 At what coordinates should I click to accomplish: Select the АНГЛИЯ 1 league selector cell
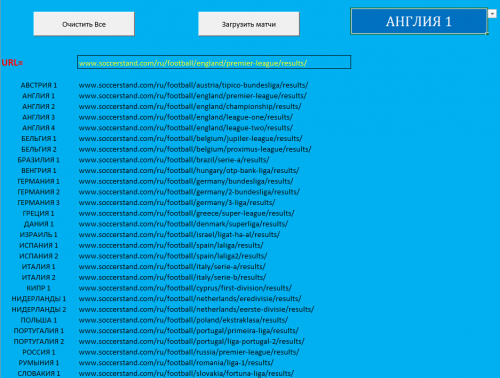coord(419,21)
